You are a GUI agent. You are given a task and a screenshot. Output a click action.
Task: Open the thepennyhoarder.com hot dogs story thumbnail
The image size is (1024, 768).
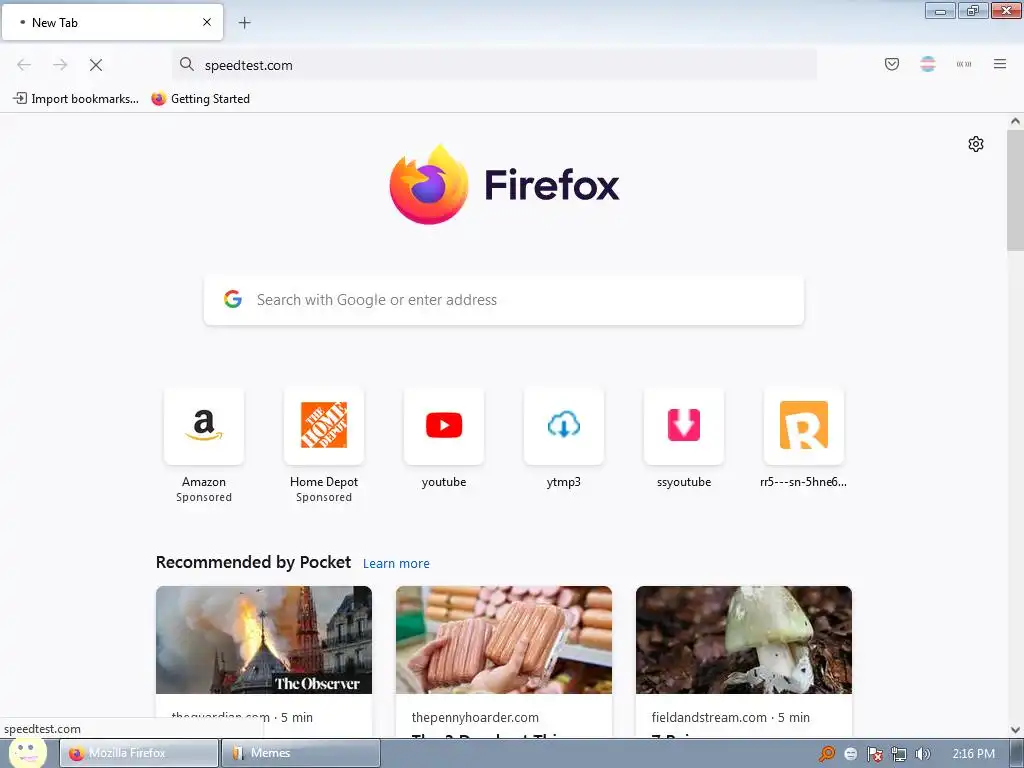pyautogui.click(x=504, y=640)
